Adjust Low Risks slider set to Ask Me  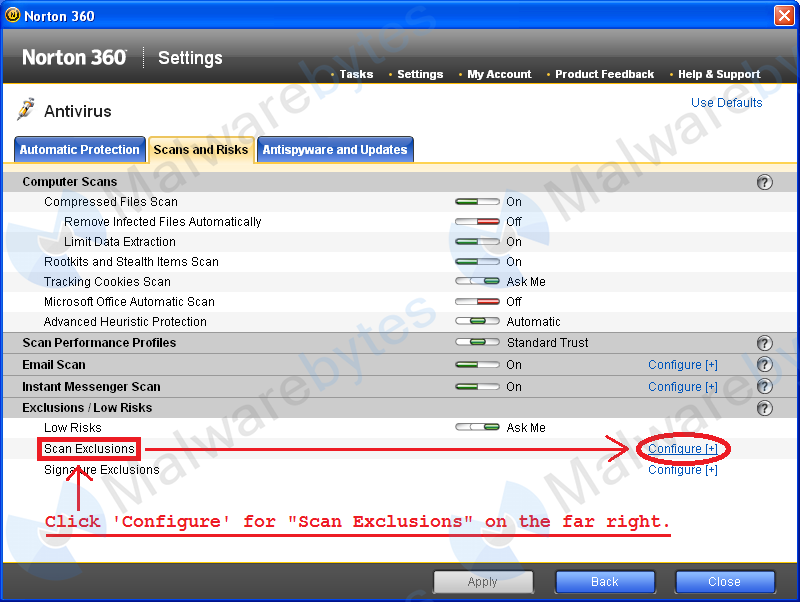(x=477, y=427)
